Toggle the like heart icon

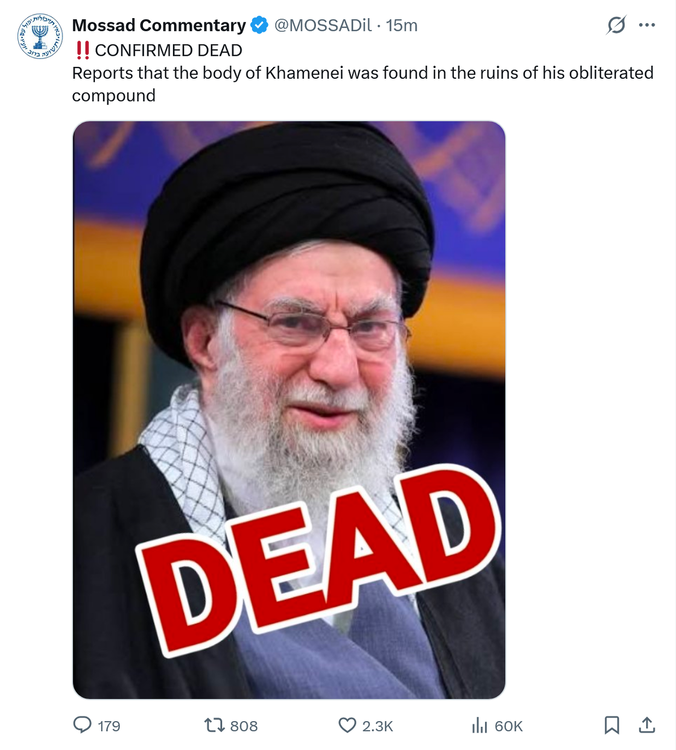coord(347,725)
